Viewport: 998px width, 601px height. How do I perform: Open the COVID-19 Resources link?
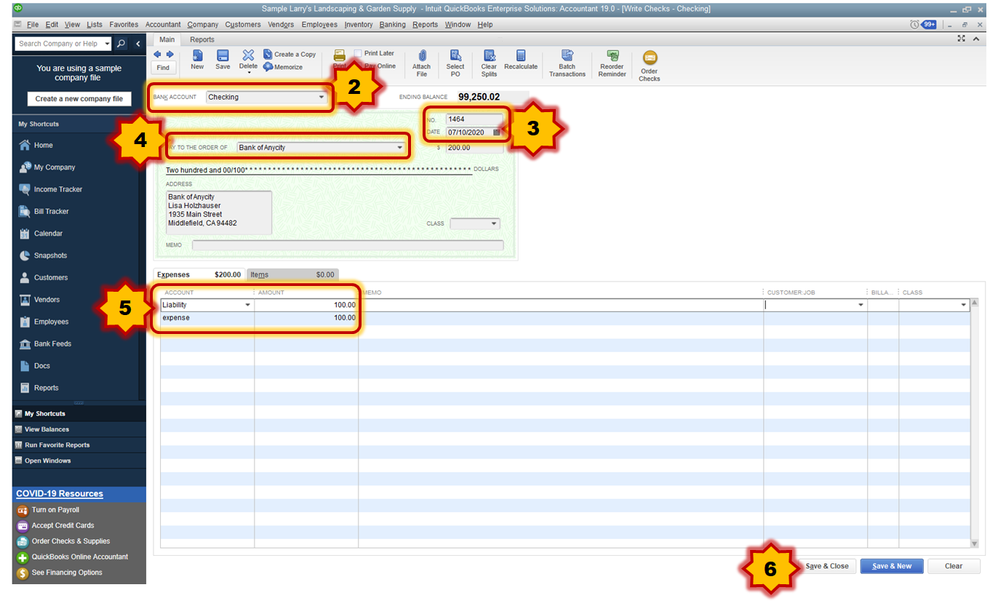click(x=59, y=494)
